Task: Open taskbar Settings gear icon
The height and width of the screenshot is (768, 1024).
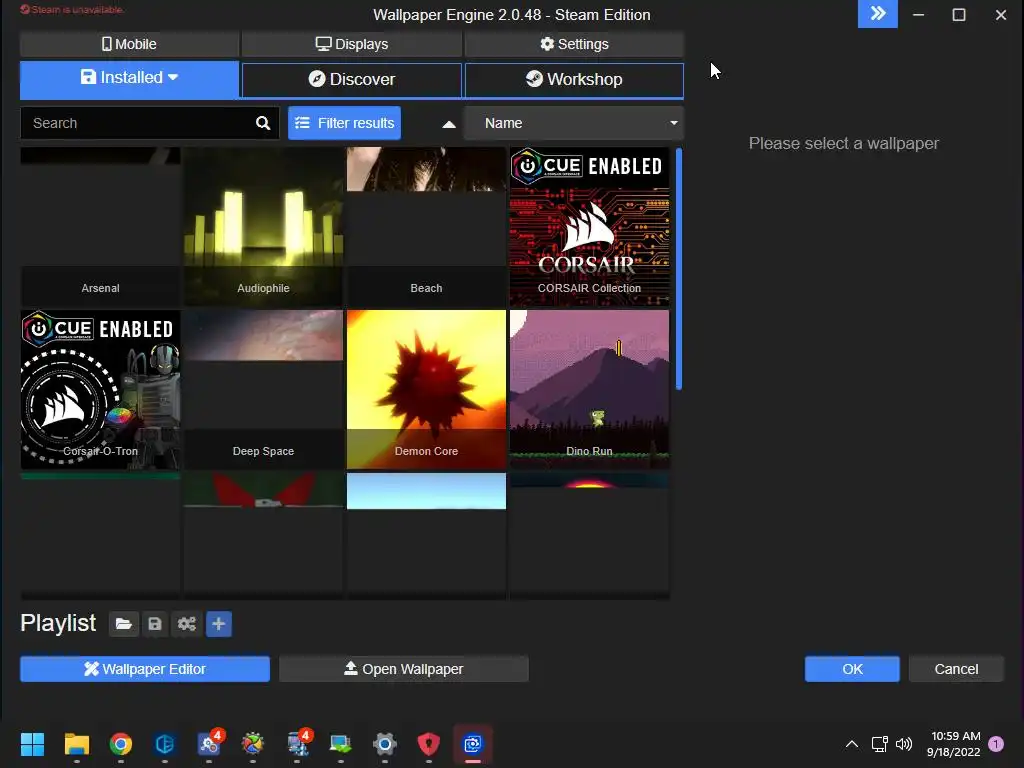Action: pyautogui.click(x=385, y=743)
